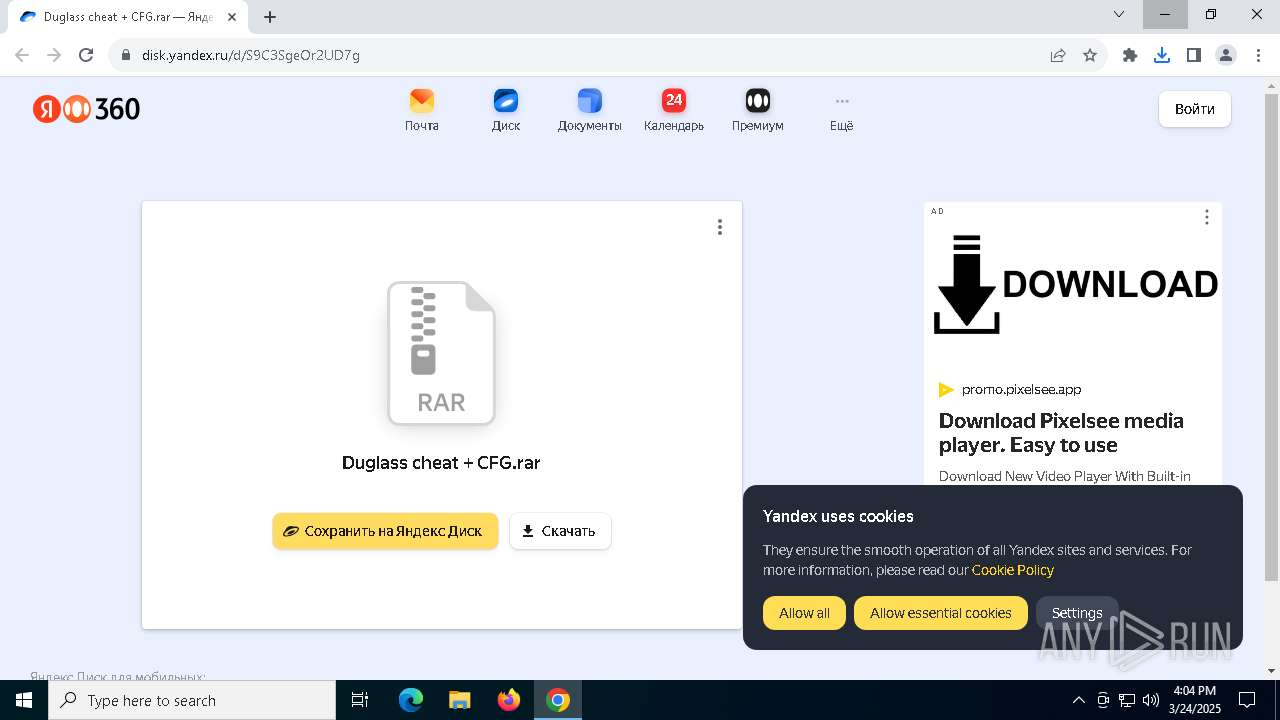Open the taskbar clock 4:04 PM
This screenshot has width=1280, height=720.
tap(1194, 700)
